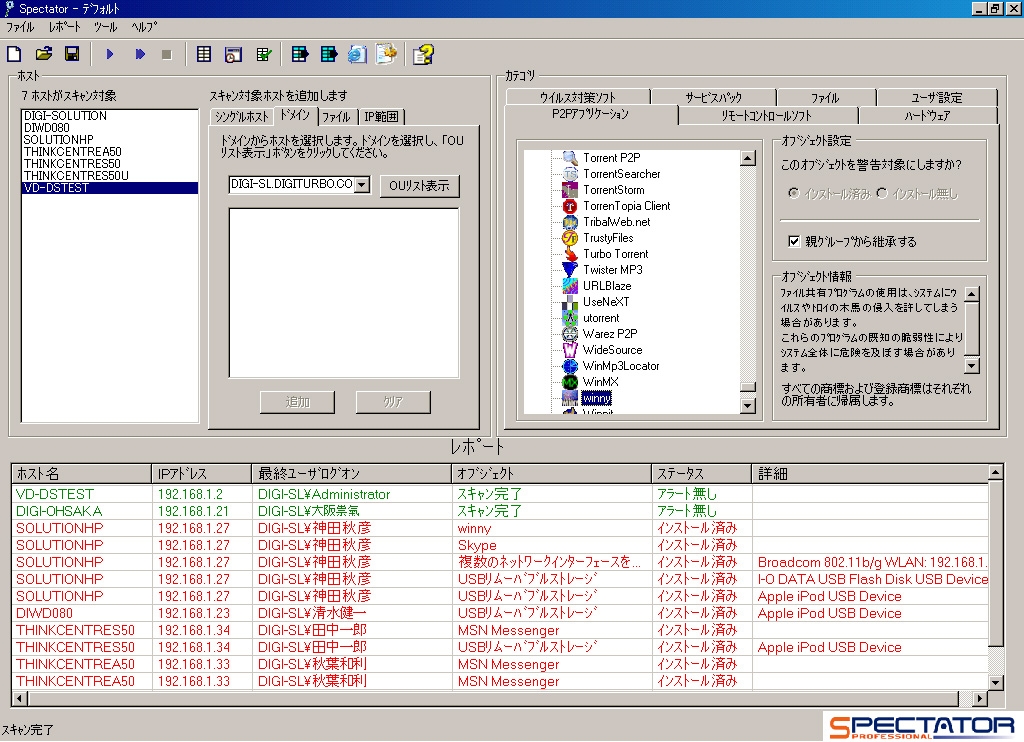Save profile with the floppy disk icon
Viewport: 1024px width, 742px height.
(72, 54)
